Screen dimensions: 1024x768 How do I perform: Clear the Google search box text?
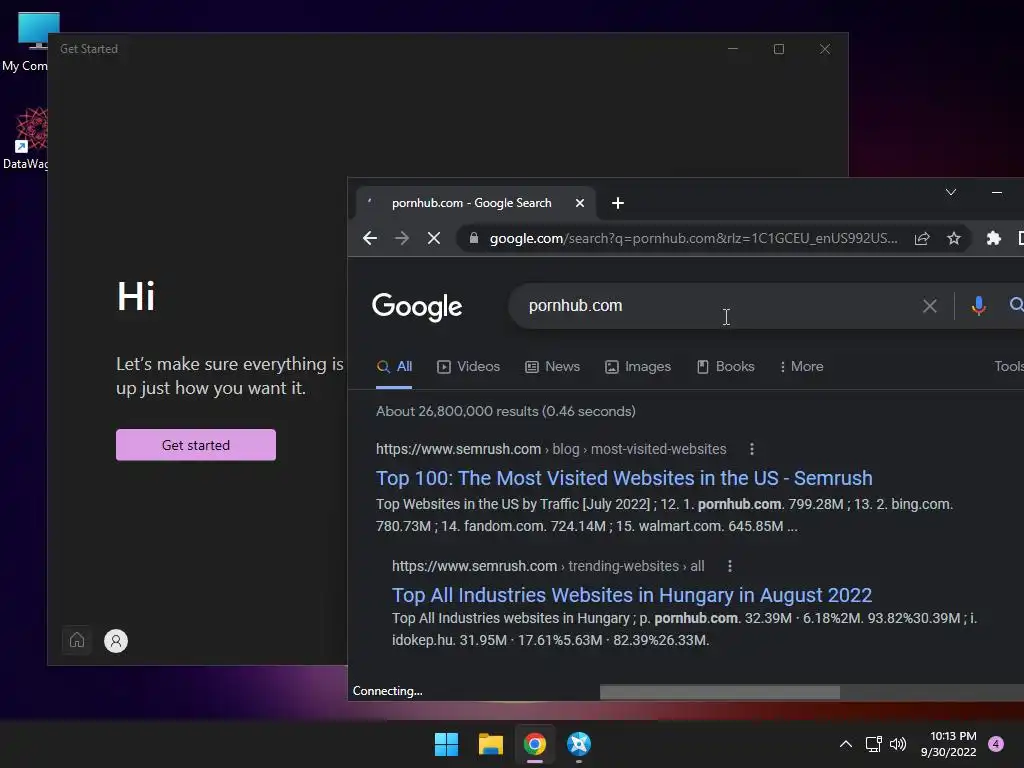click(x=929, y=306)
